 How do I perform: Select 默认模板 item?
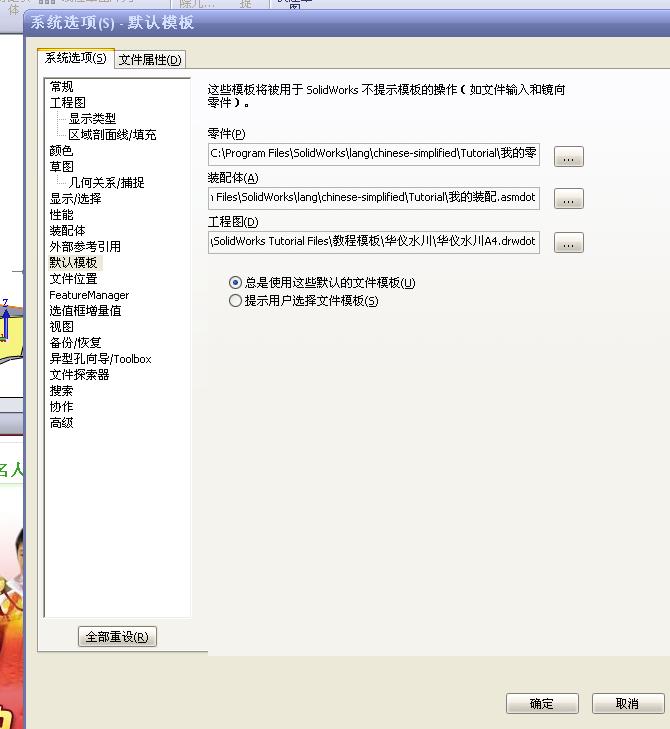(73, 263)
